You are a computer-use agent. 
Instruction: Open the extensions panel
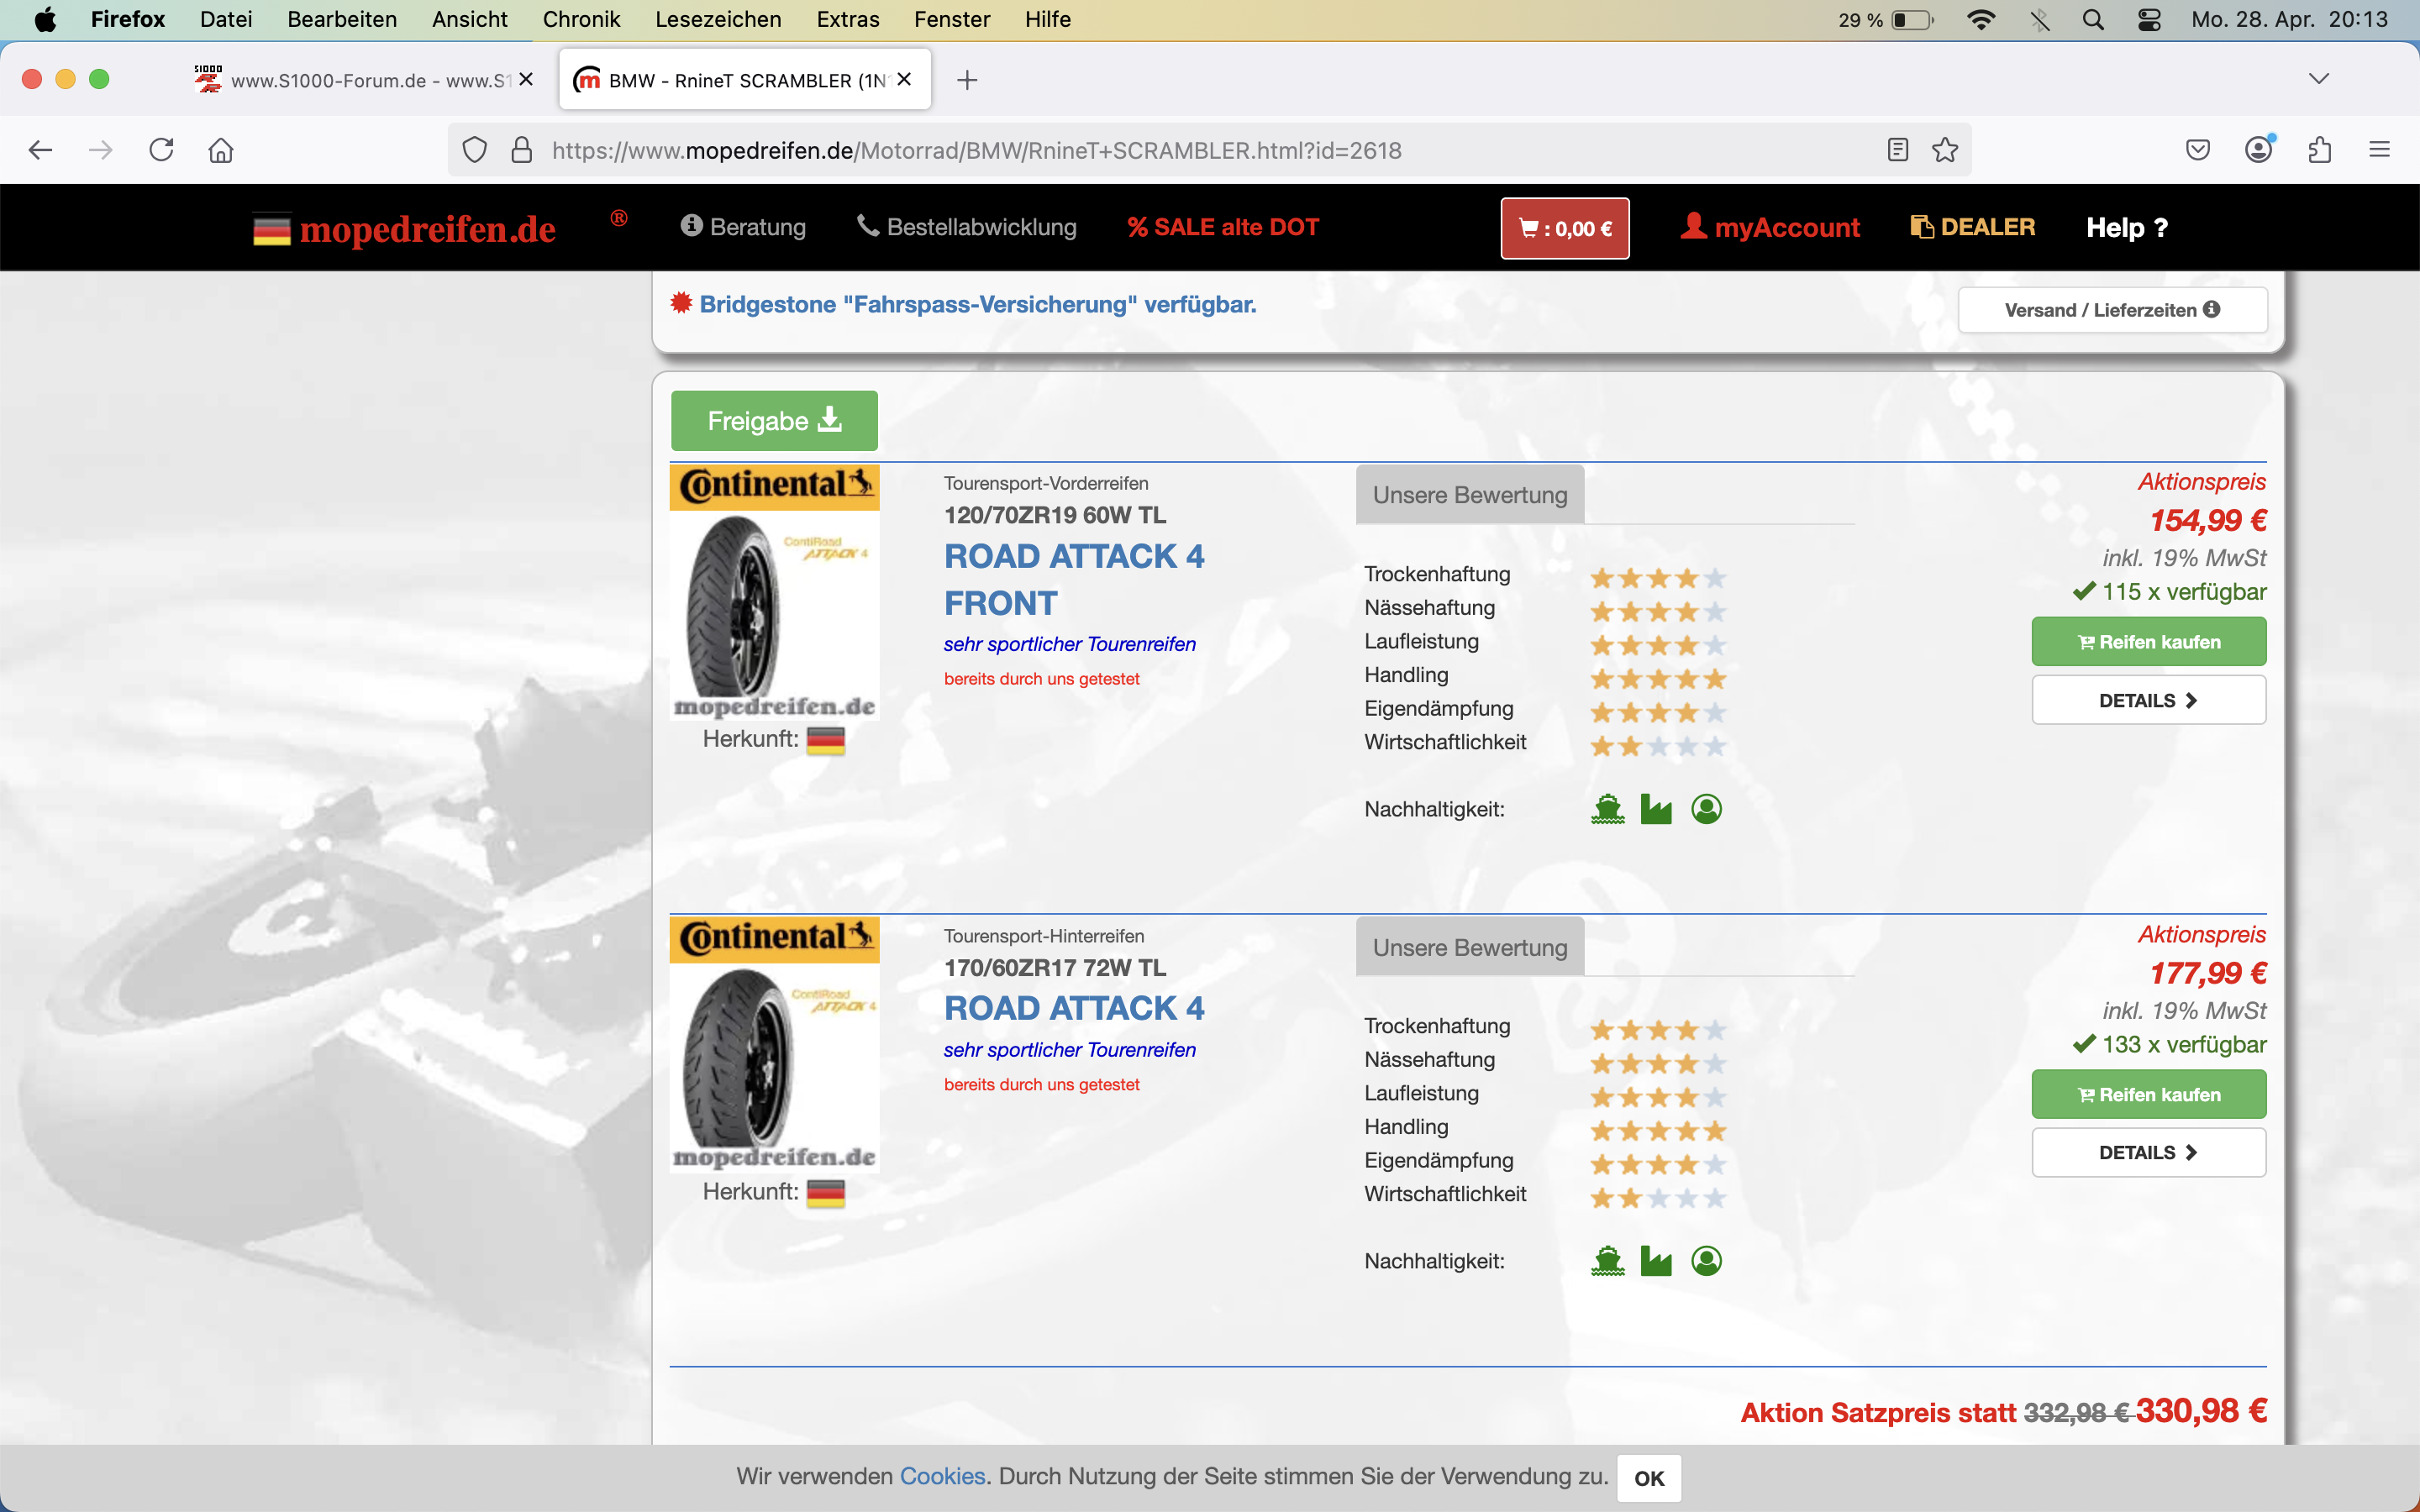(2320, 150)
